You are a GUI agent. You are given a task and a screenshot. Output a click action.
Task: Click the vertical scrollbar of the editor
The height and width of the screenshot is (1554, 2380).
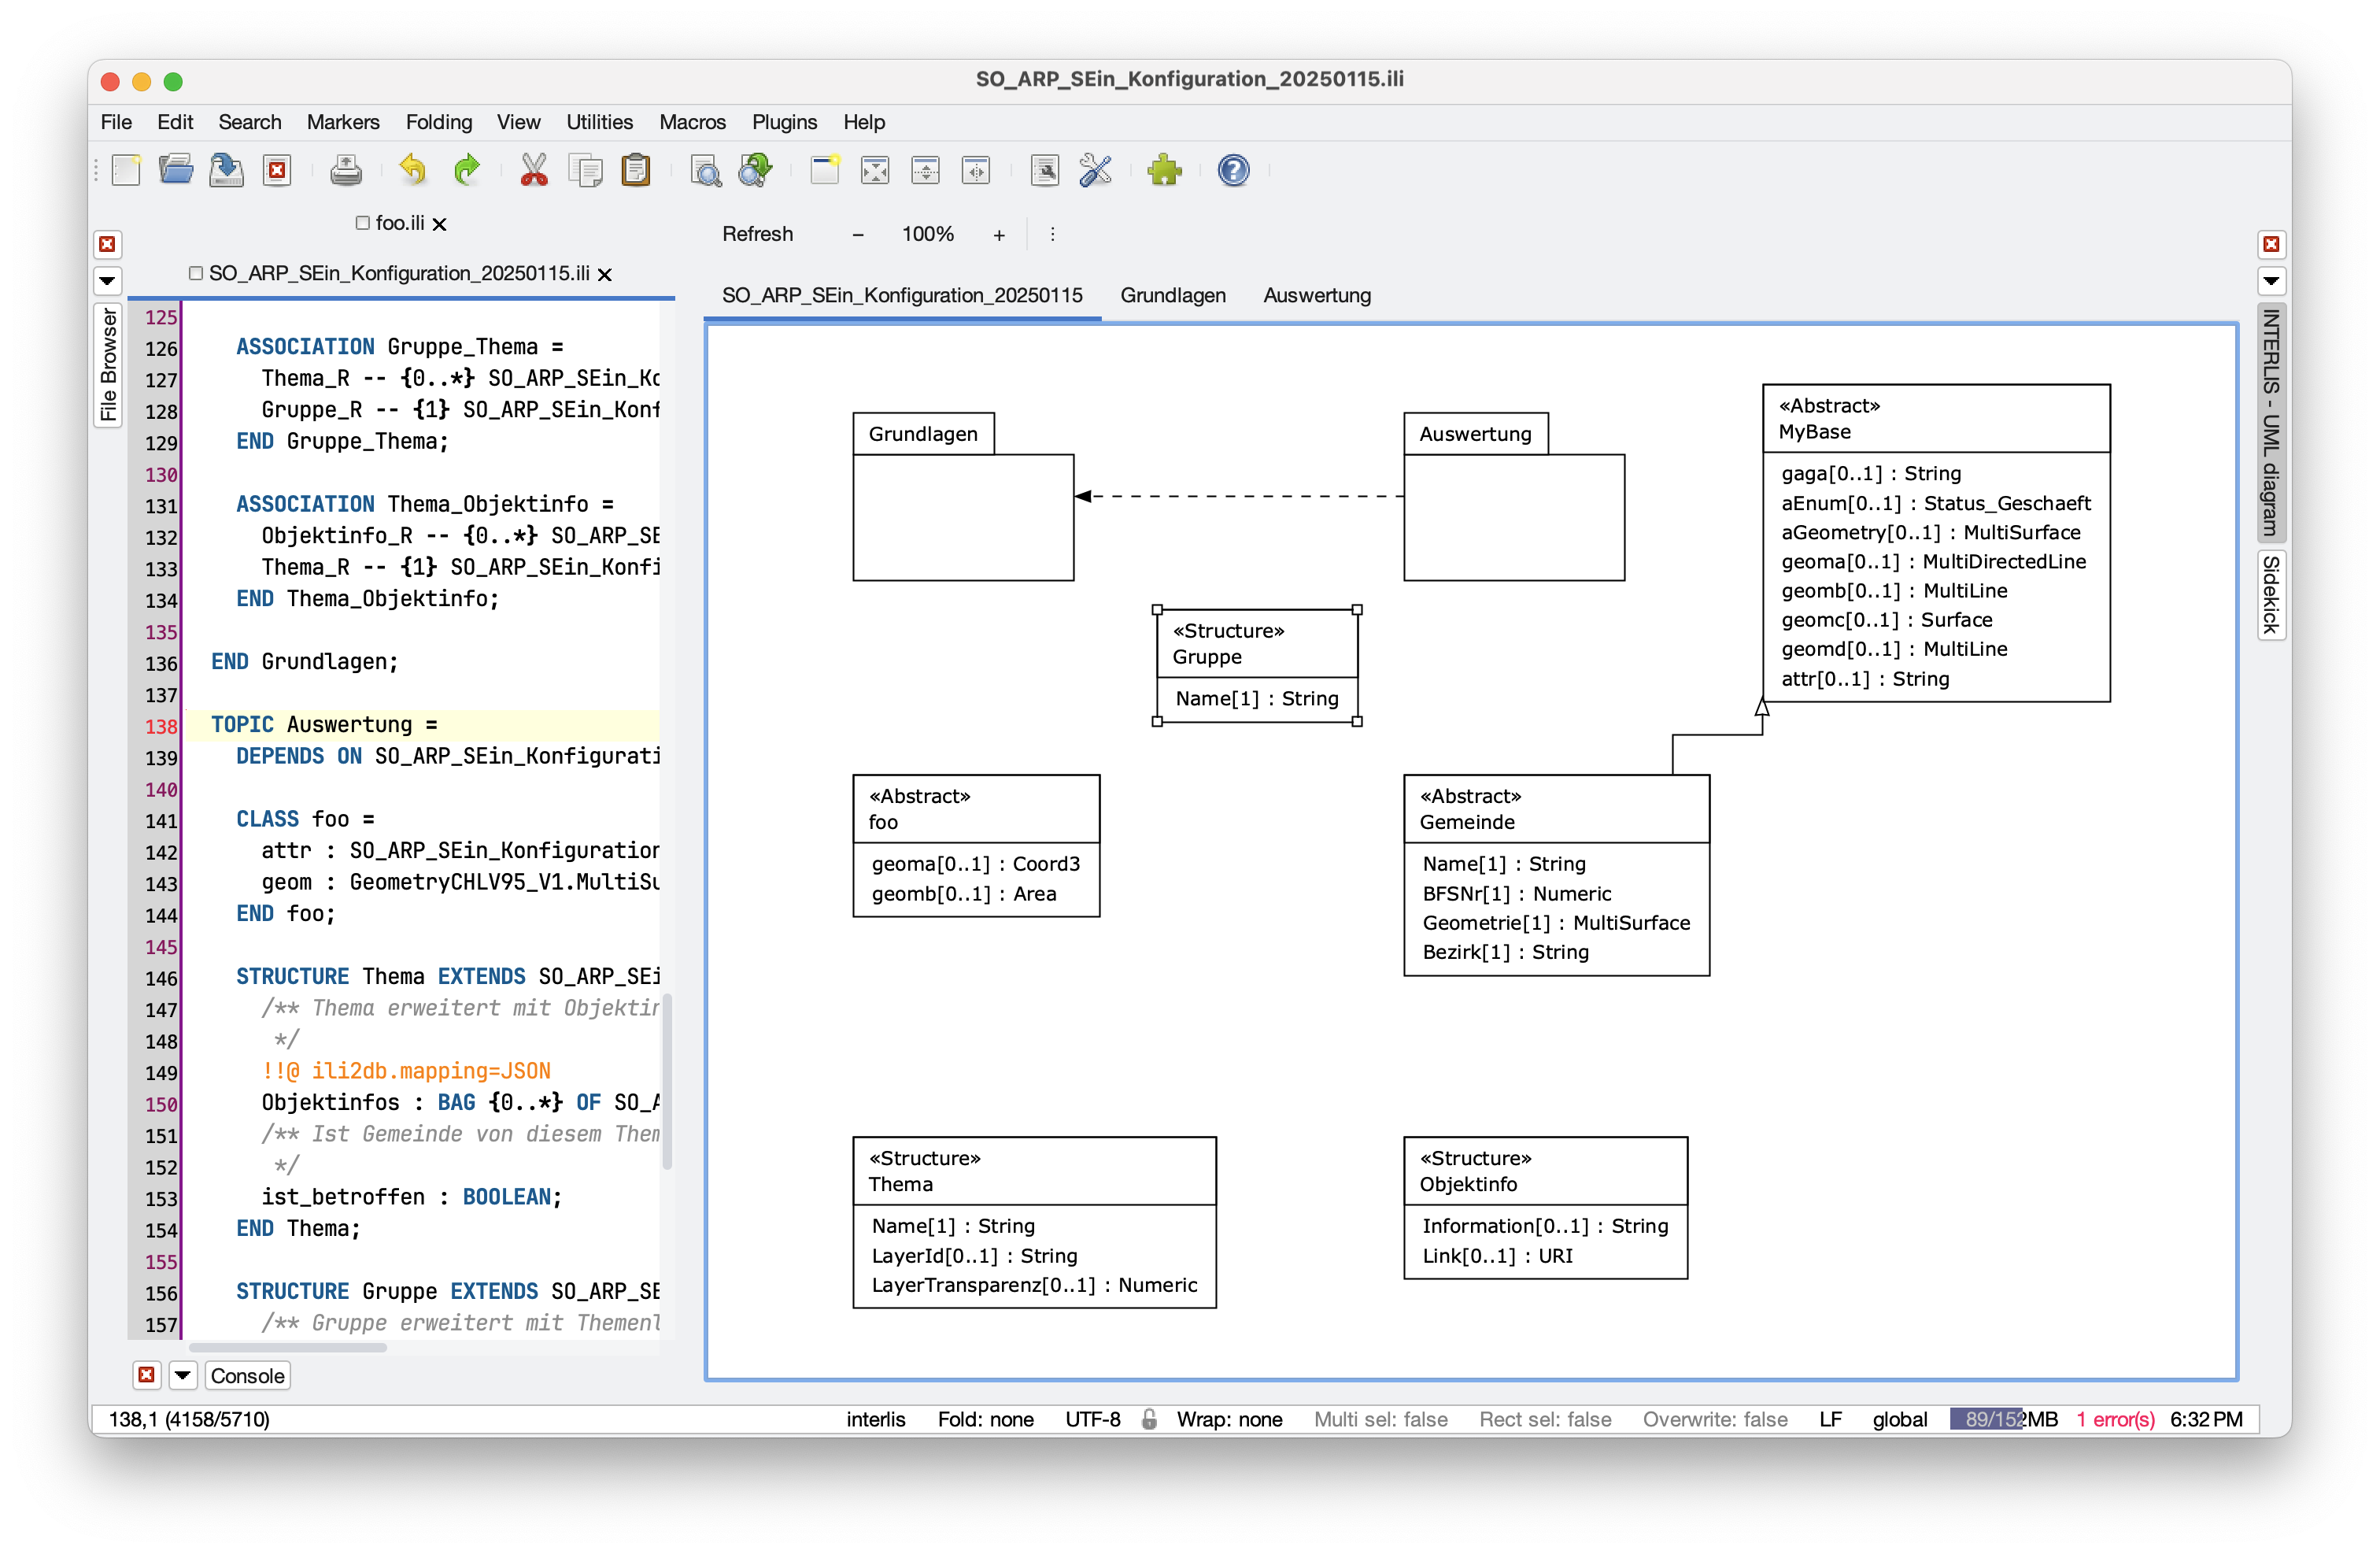tap(667, 1082)
